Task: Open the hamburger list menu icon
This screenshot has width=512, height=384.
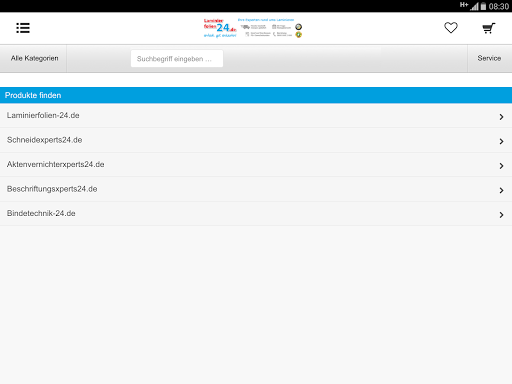Action: click(23, 28)
